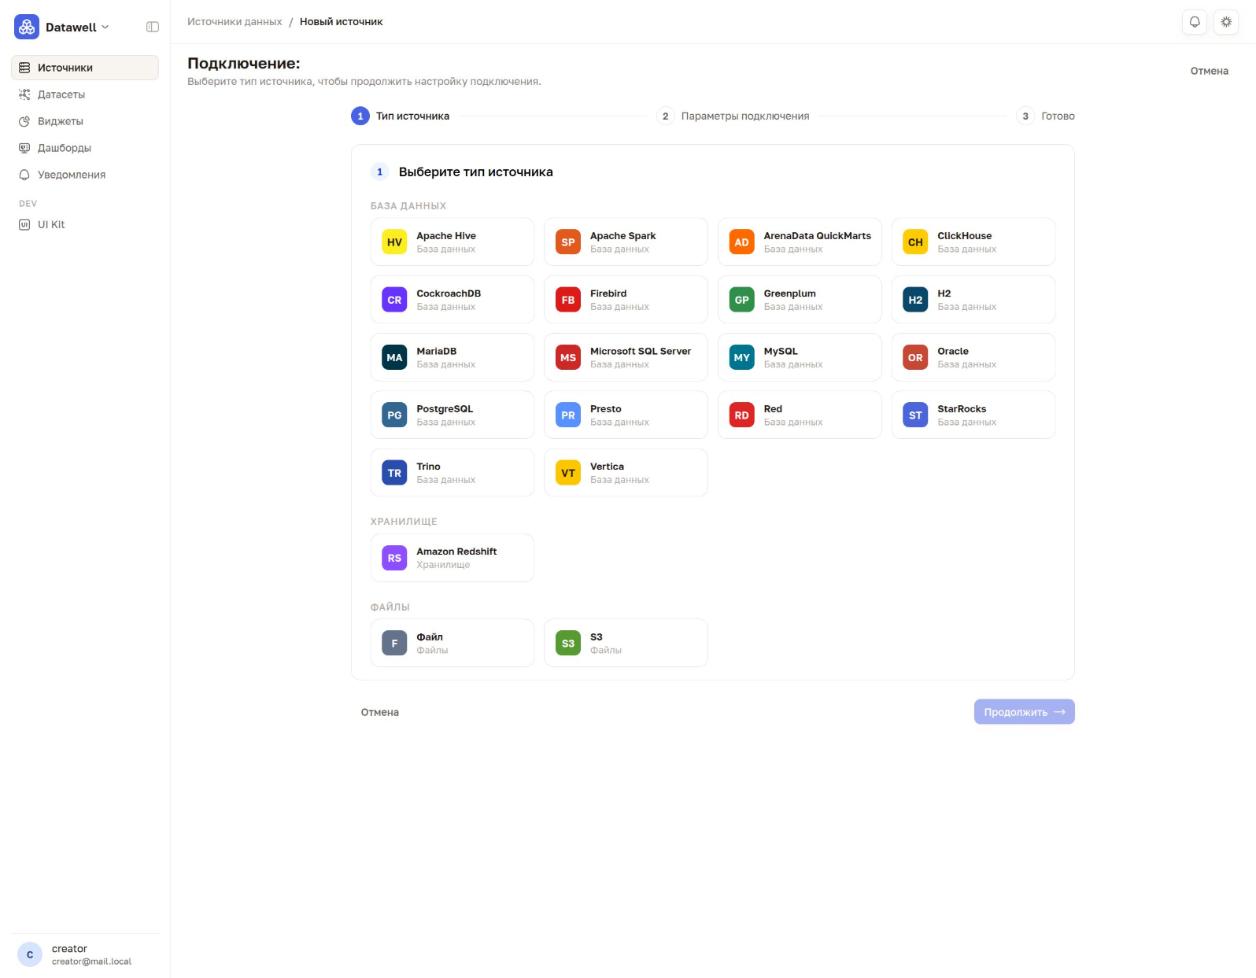Viewport: 1256px width, 978px height.
Task: Pick the MariaDB MA icon
Action: coord(395,358)
